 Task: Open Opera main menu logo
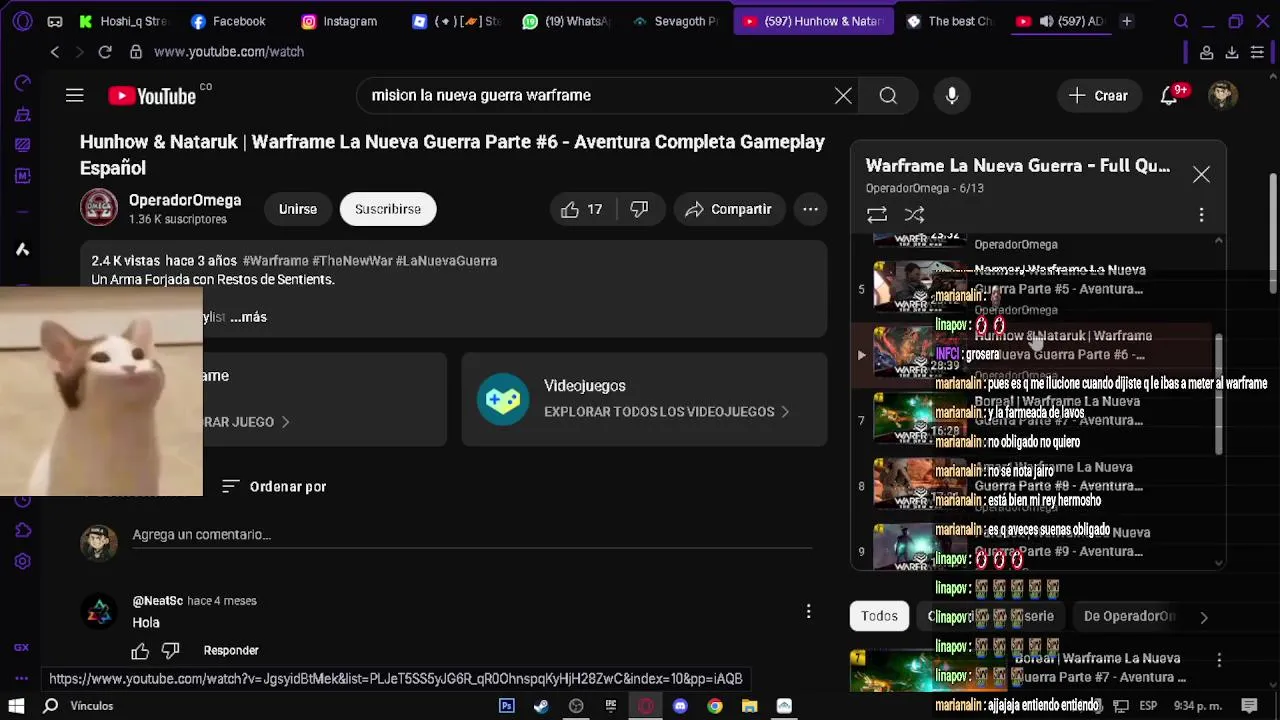22,21
